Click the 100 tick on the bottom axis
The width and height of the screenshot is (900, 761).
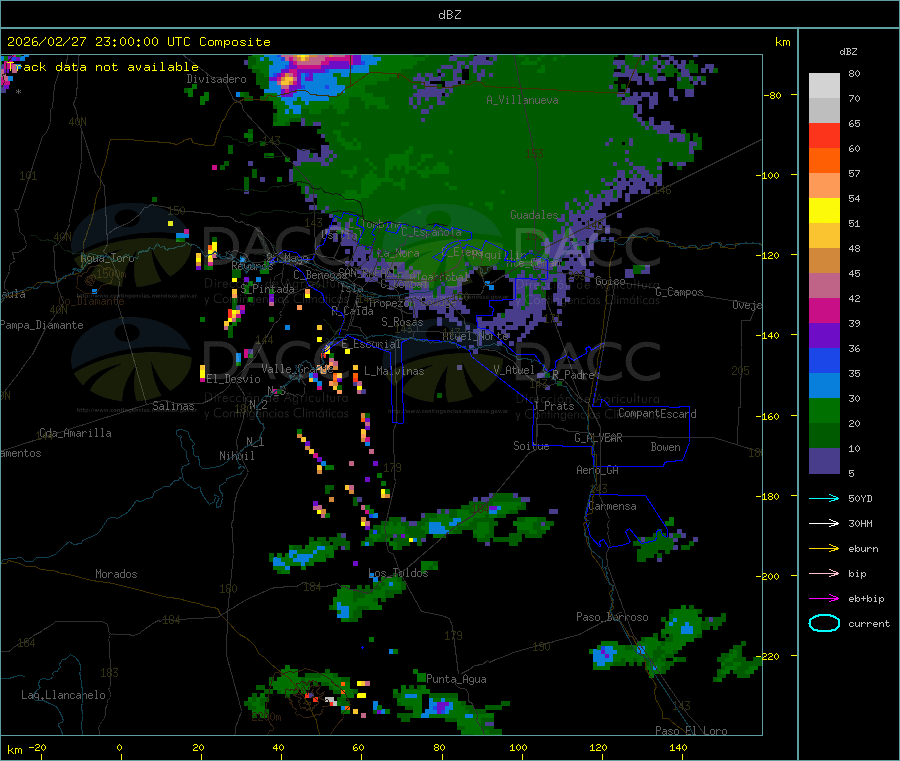[x=518, y=747]
